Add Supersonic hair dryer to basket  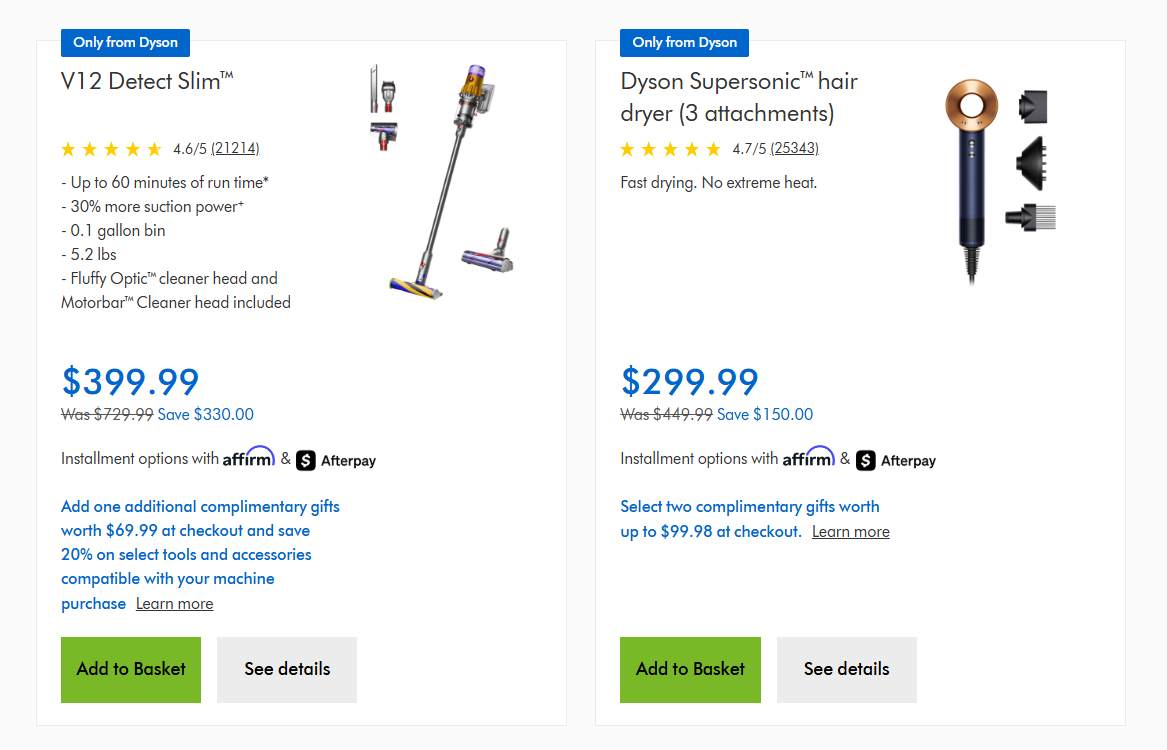(690, 670)
